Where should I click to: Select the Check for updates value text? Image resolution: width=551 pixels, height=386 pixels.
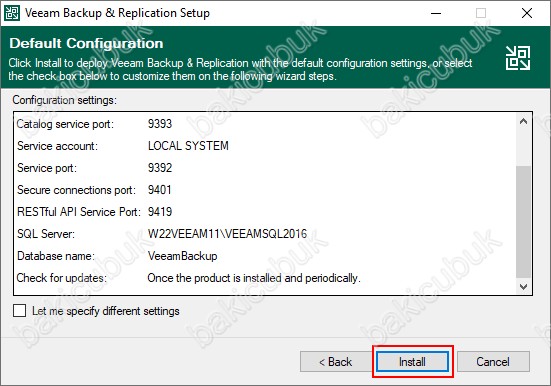click(x=254, y=278)
